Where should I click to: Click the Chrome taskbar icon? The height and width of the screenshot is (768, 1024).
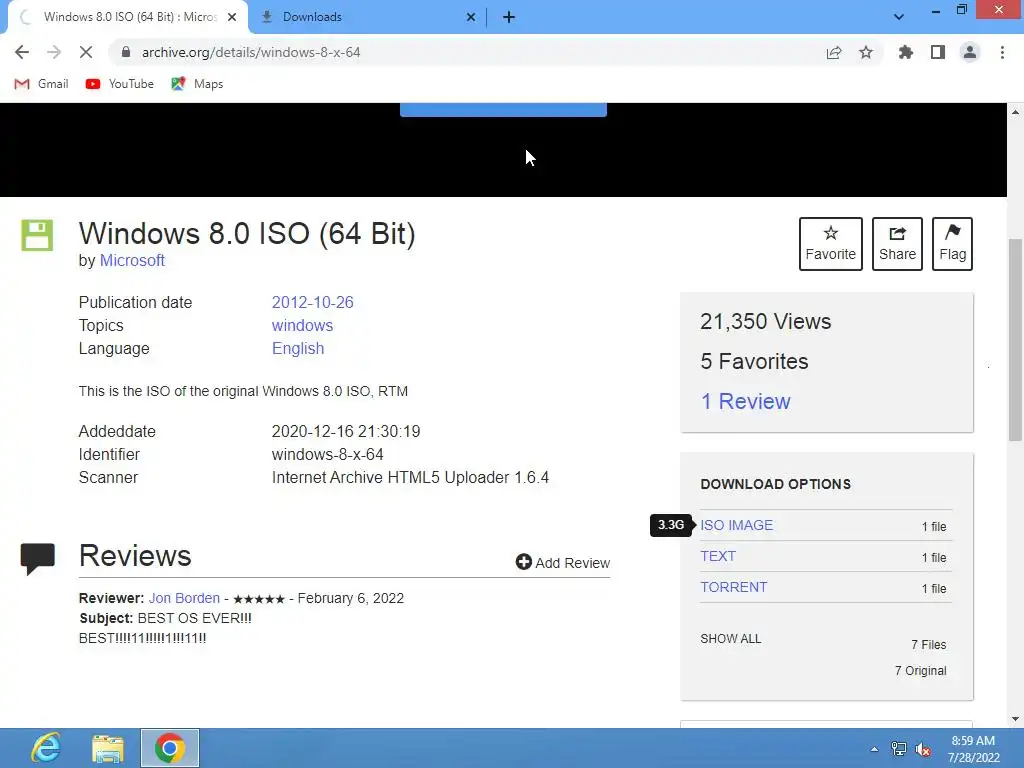[x=170, y=748]
